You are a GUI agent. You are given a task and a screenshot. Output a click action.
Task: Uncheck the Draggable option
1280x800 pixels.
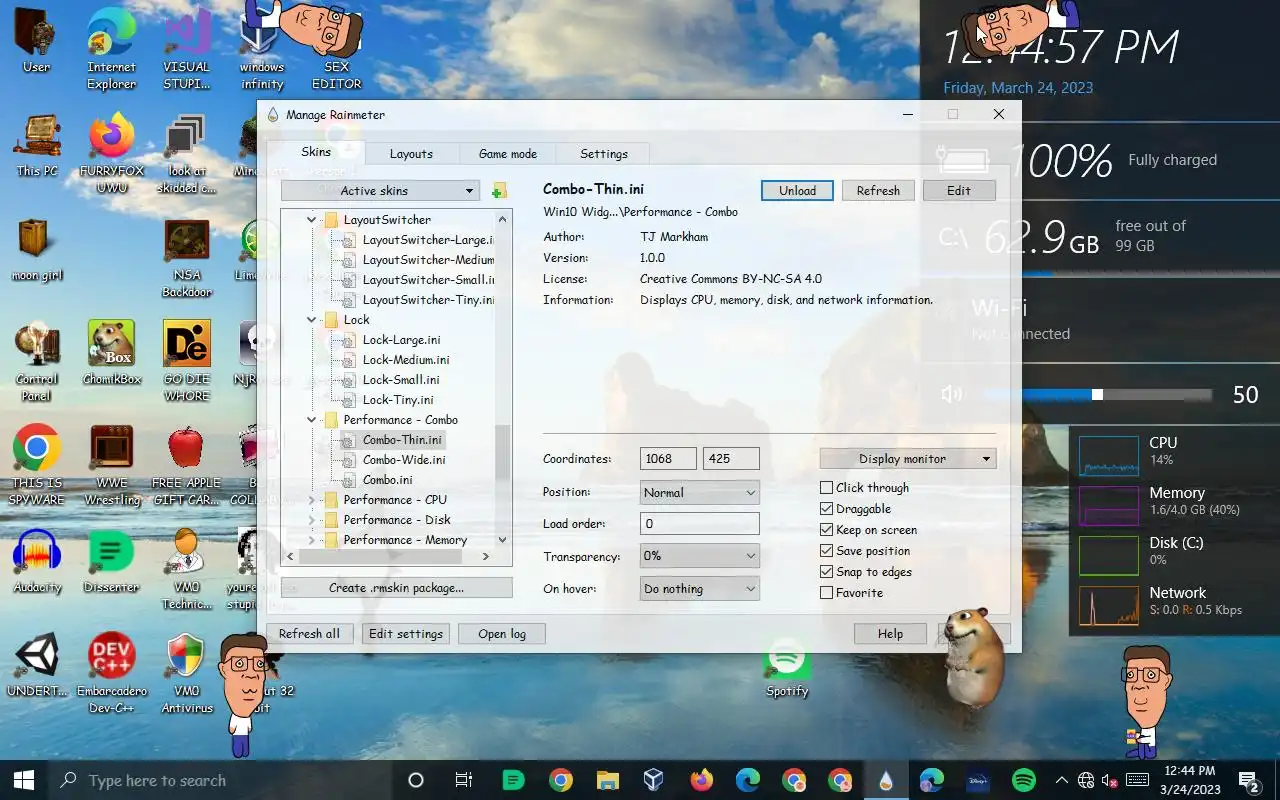coord(826,509)
